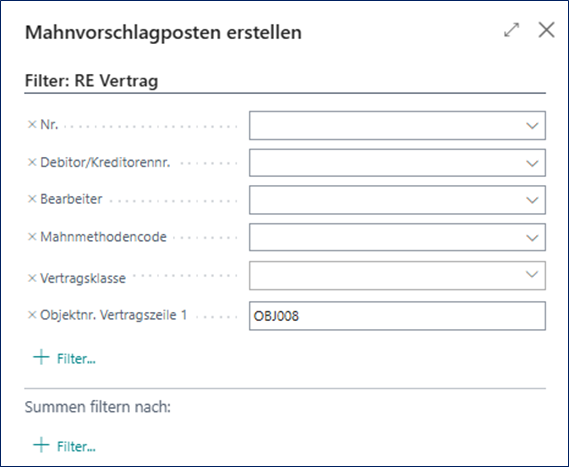Remove the Debitor/Kreditorennr. filter X icon
Viewport: 569px width, 467px height.
32,162
